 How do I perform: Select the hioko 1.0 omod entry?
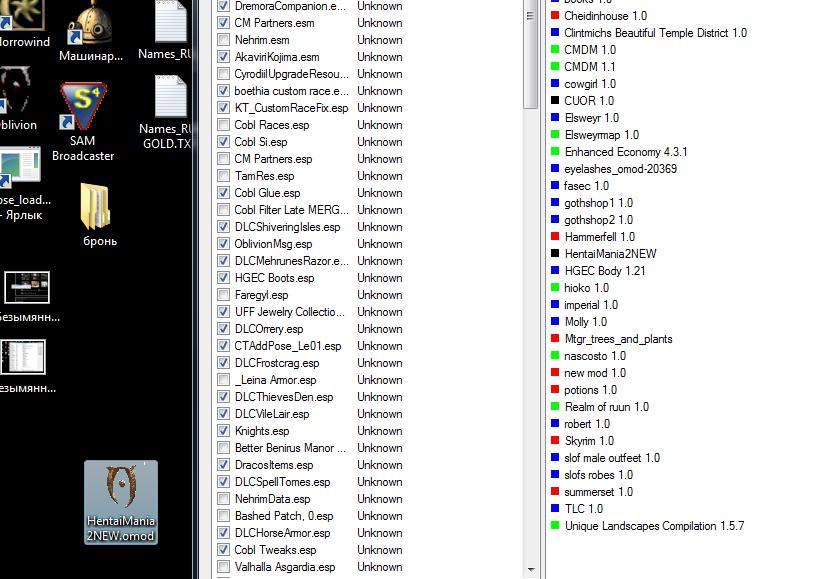[586, 288]
